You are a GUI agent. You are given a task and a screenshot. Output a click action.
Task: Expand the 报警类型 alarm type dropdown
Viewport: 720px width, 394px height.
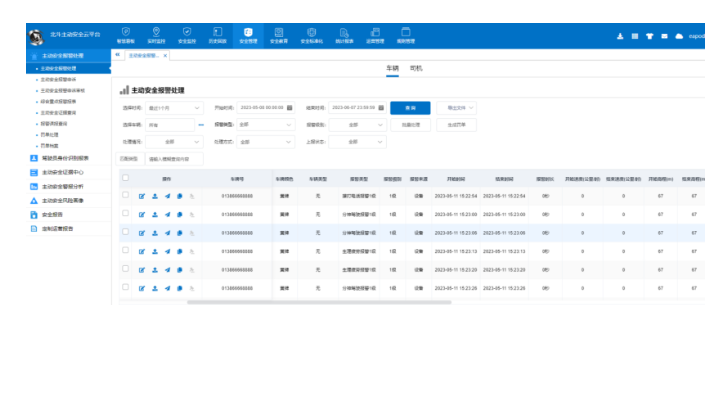coord(265,125)
